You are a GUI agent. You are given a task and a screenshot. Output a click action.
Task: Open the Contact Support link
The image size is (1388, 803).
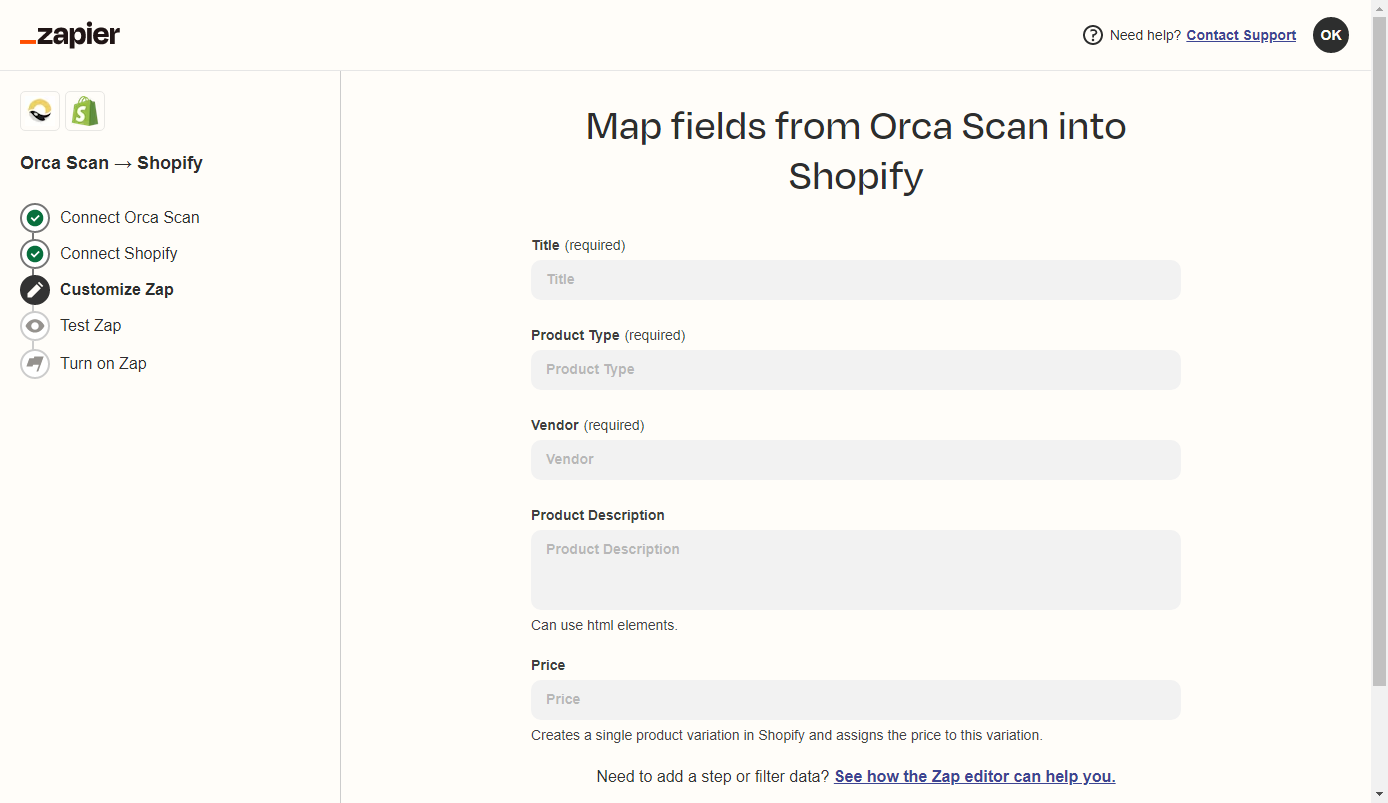[1241, 35]
